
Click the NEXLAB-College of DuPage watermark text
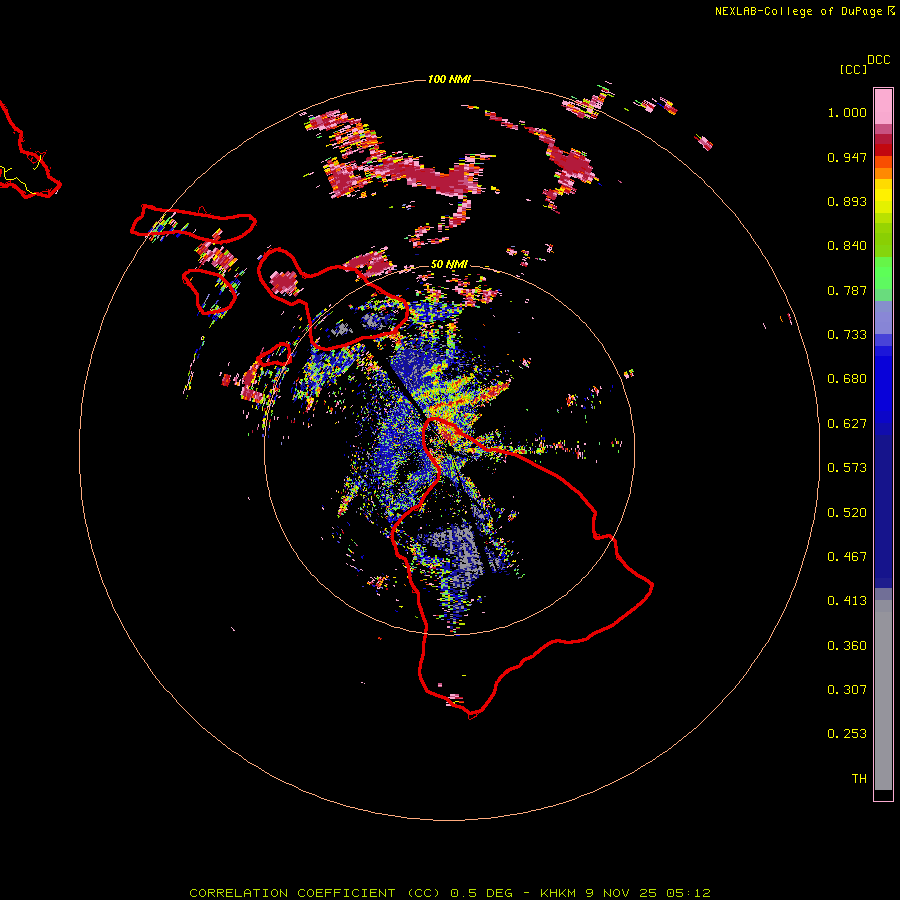(x=805, y=11)
